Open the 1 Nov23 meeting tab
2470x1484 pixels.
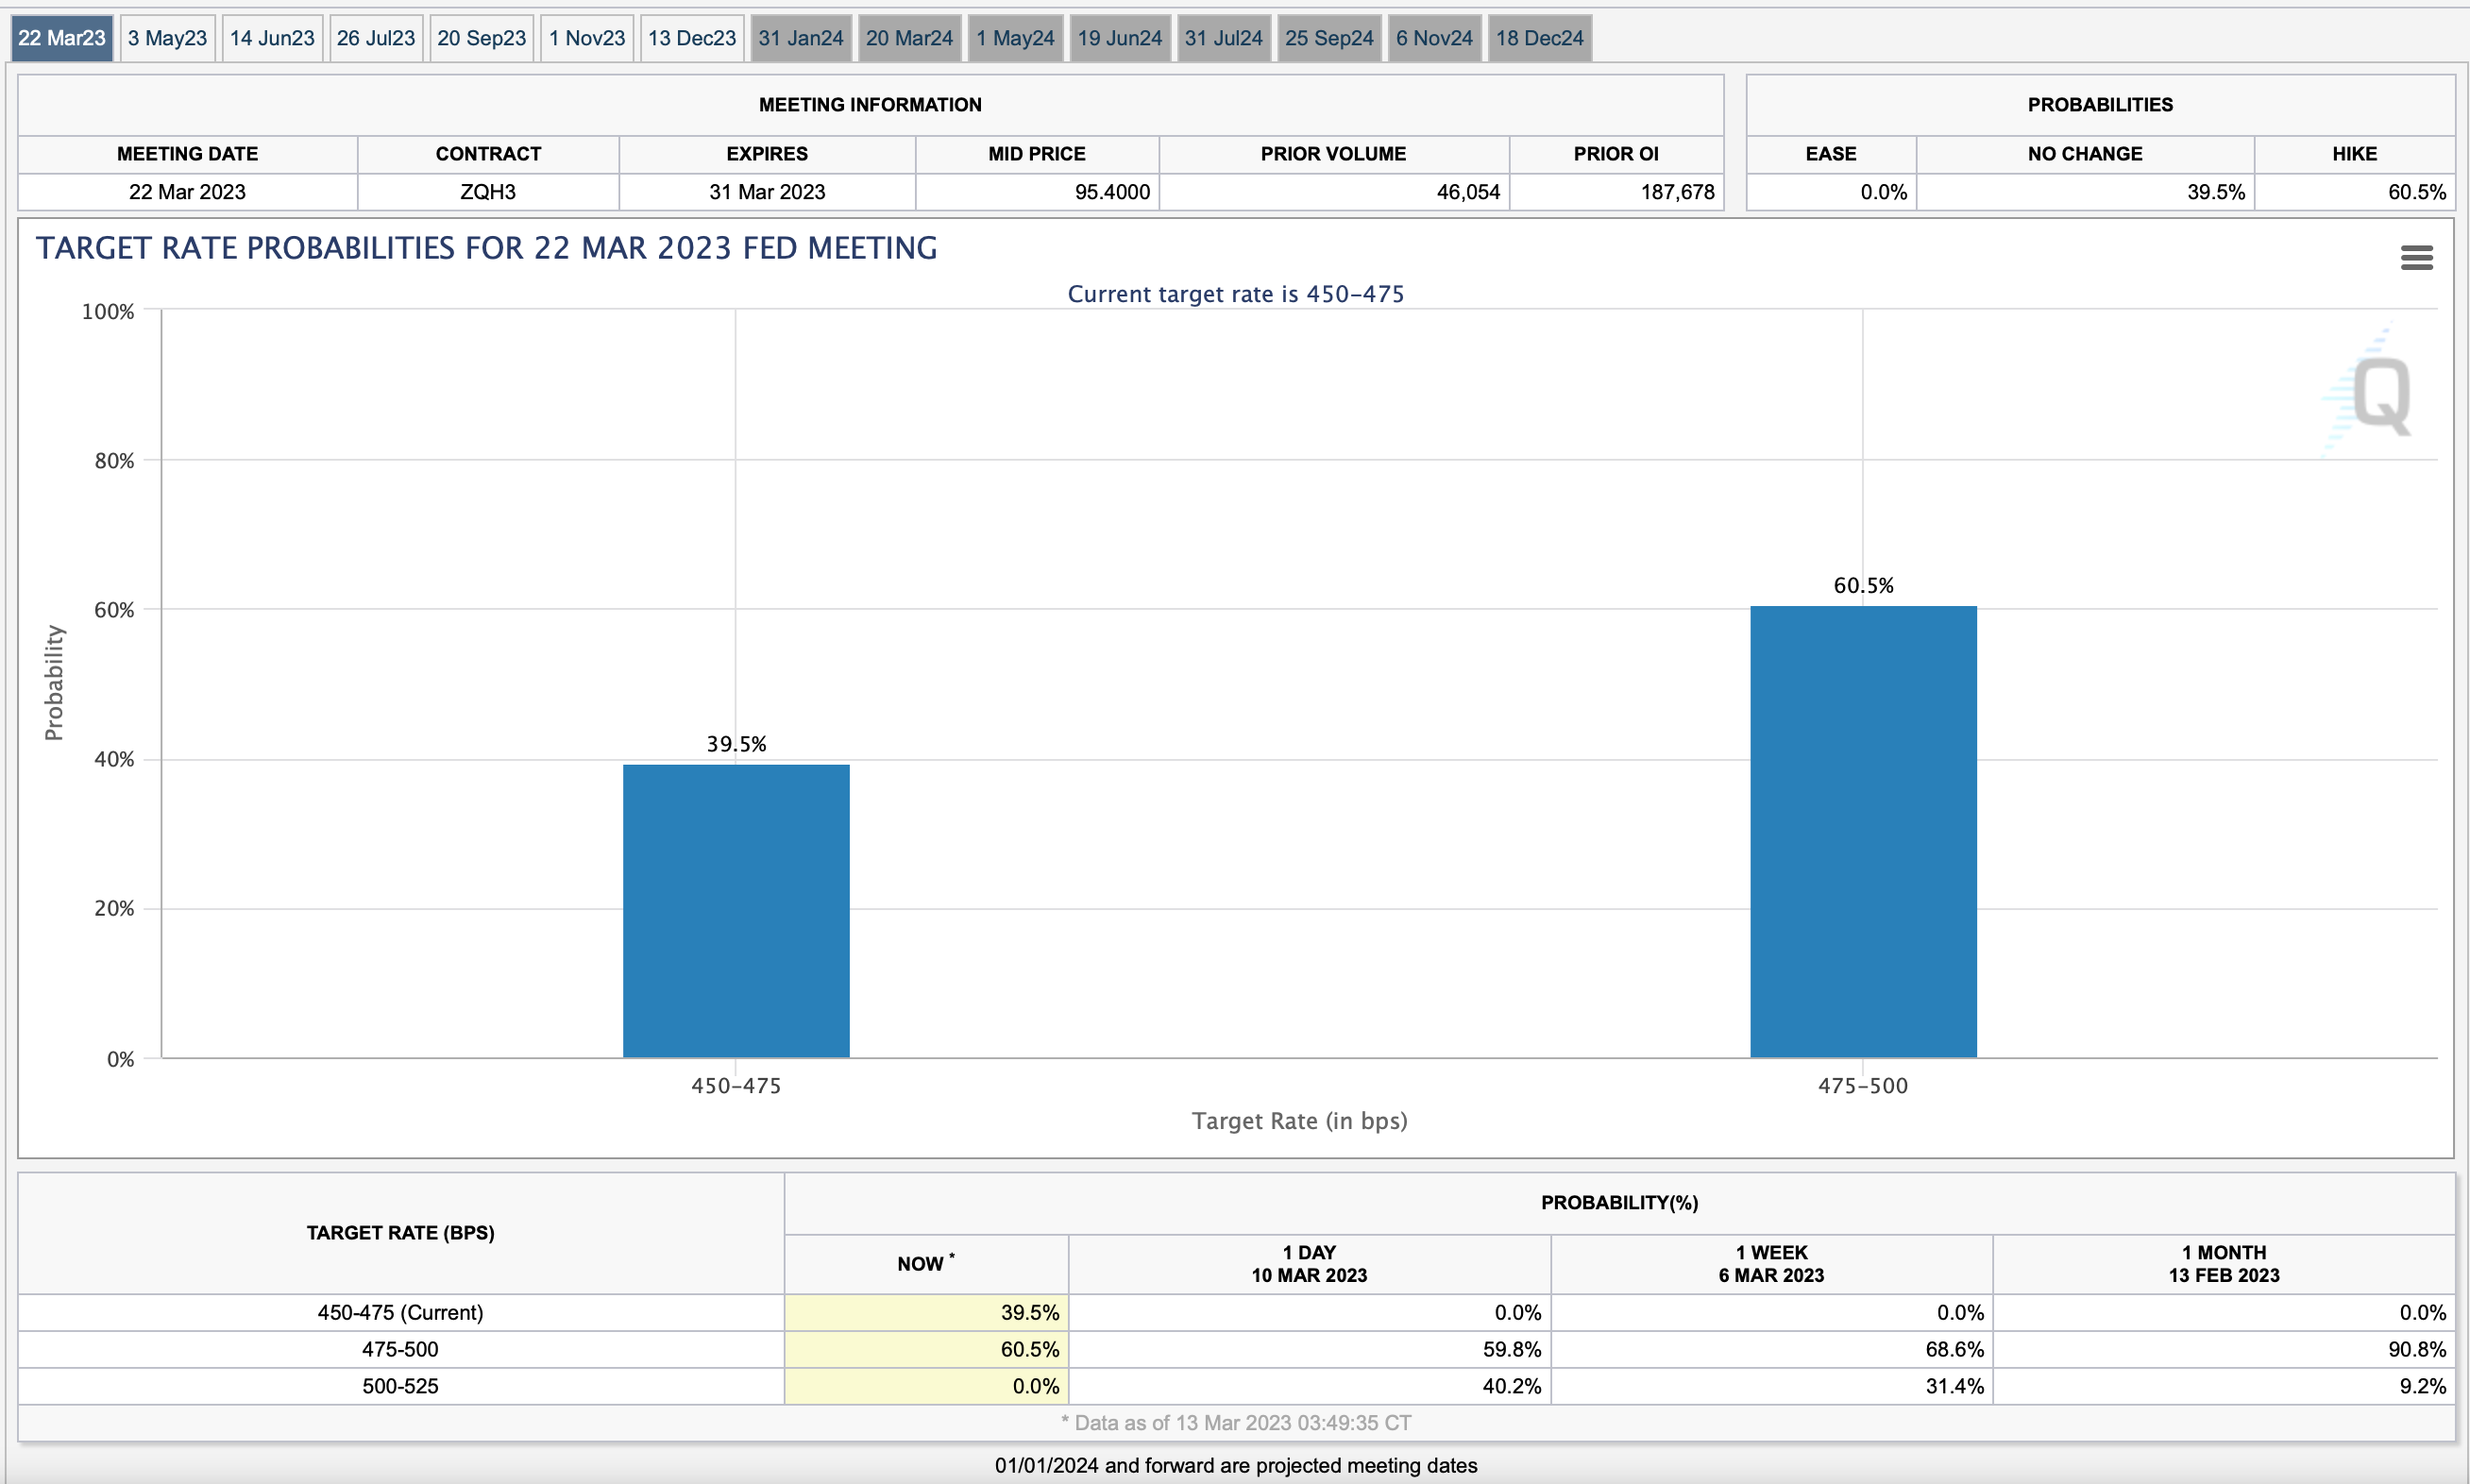587,38
